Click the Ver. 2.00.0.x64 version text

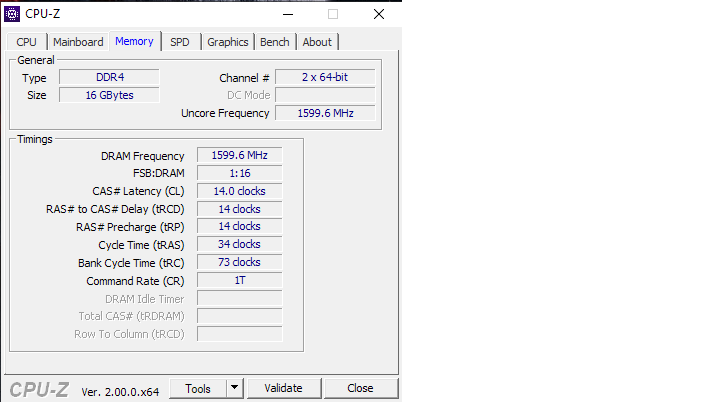[x=120, y=392]
